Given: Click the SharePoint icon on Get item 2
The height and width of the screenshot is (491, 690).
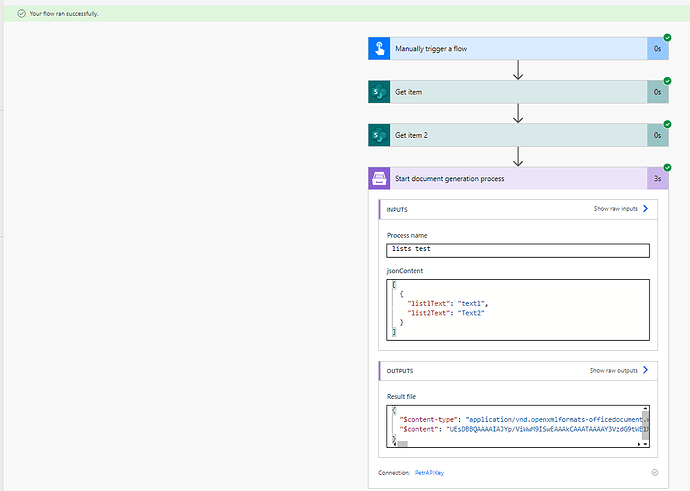Looking at the screenshot, I should pos(379,135).
